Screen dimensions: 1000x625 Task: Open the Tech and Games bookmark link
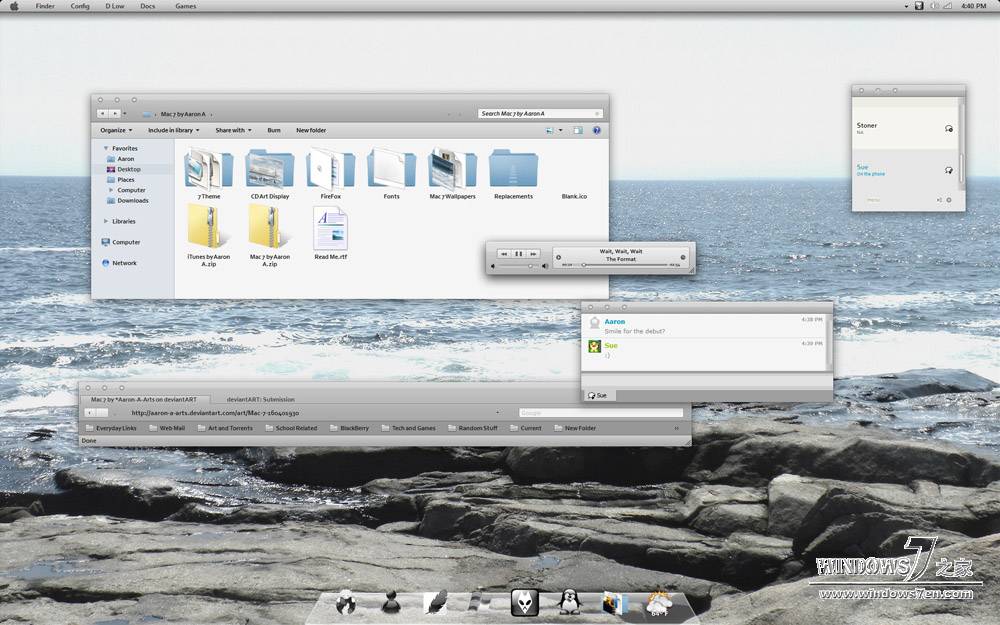pos(409,427)
